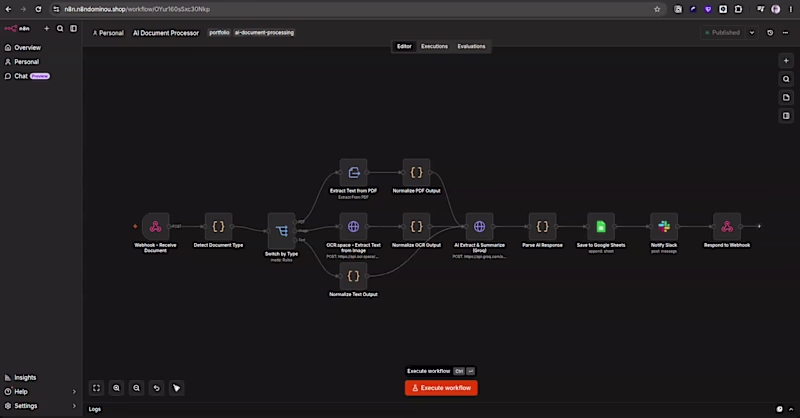Open the logs pop-out icon
Image resolution: width=800 pixels, height=418 pixels.
click(780, 409)
